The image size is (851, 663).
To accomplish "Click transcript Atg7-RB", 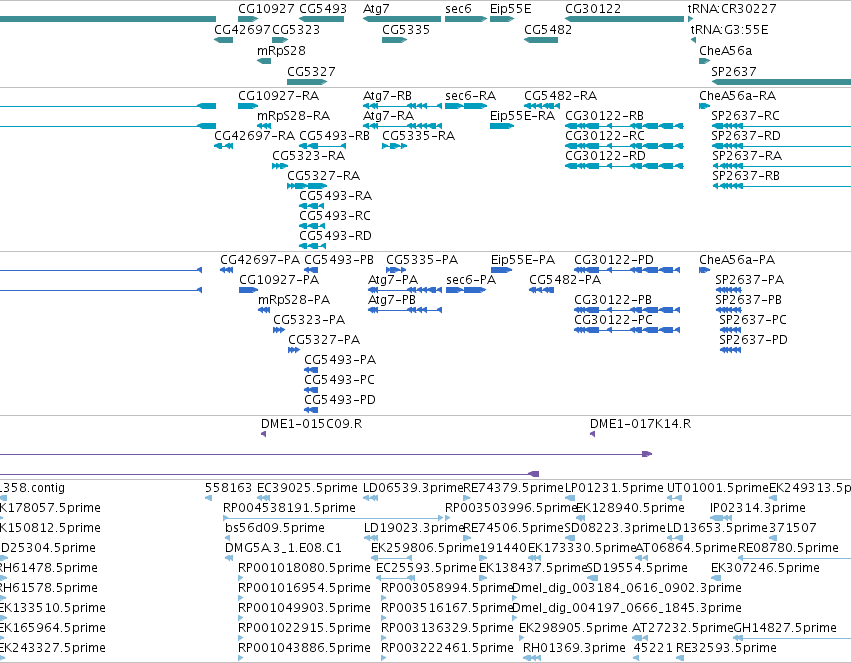I will pos(388,96).
